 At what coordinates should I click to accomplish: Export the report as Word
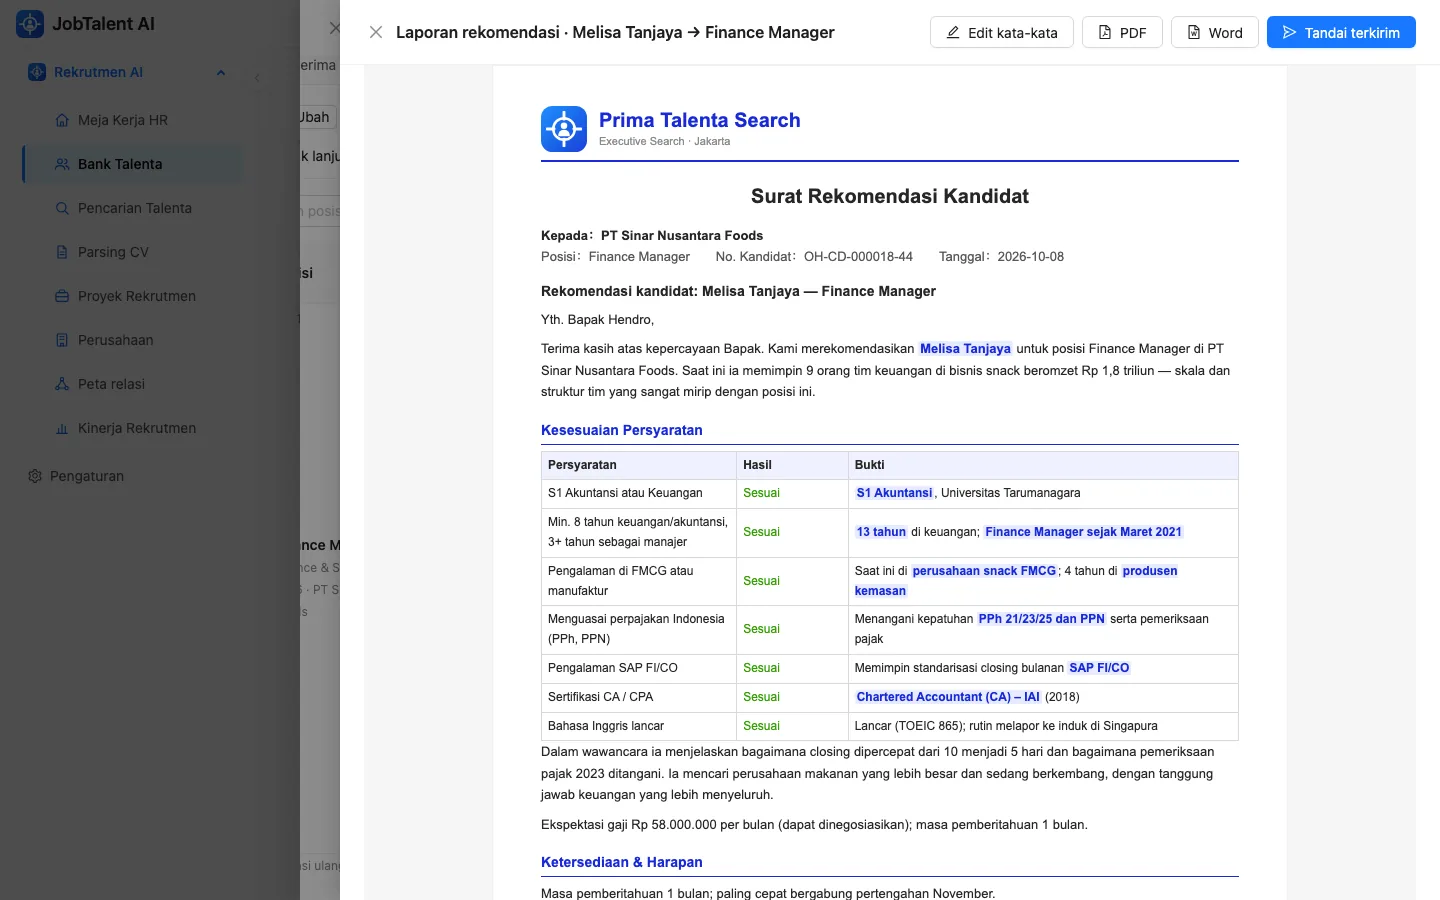pyautogui.click(x=1214, y=32)
